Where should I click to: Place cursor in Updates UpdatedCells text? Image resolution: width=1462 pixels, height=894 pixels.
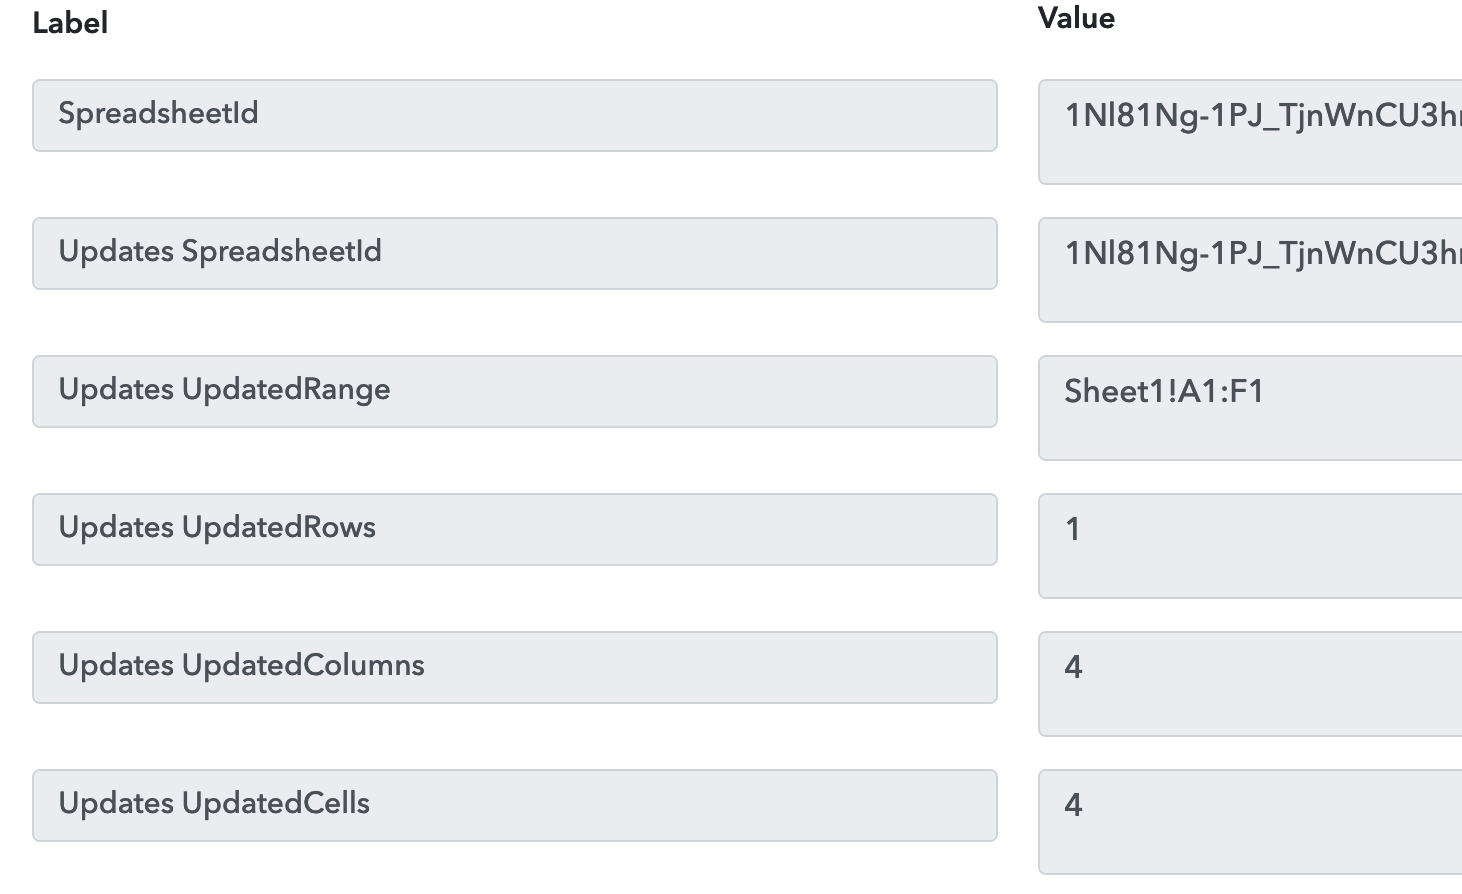point(214,804)
